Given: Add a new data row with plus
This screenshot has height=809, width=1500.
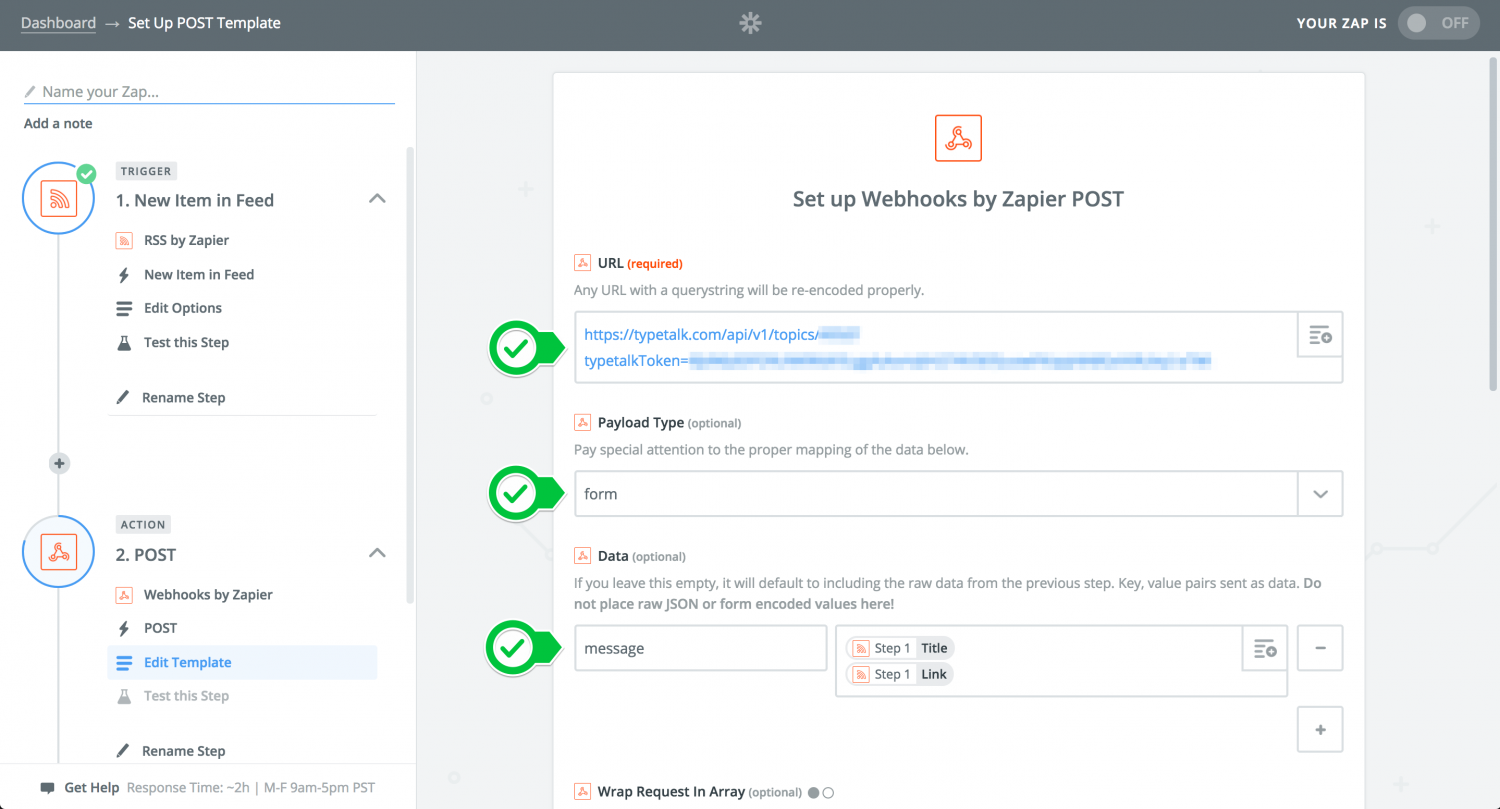Looking at the screenshot, I should (x=1320, y=730).
